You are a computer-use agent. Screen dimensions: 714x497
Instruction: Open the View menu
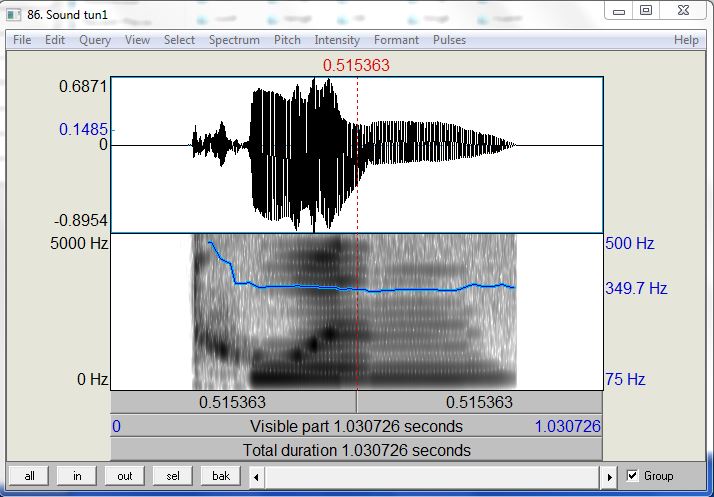137,40
